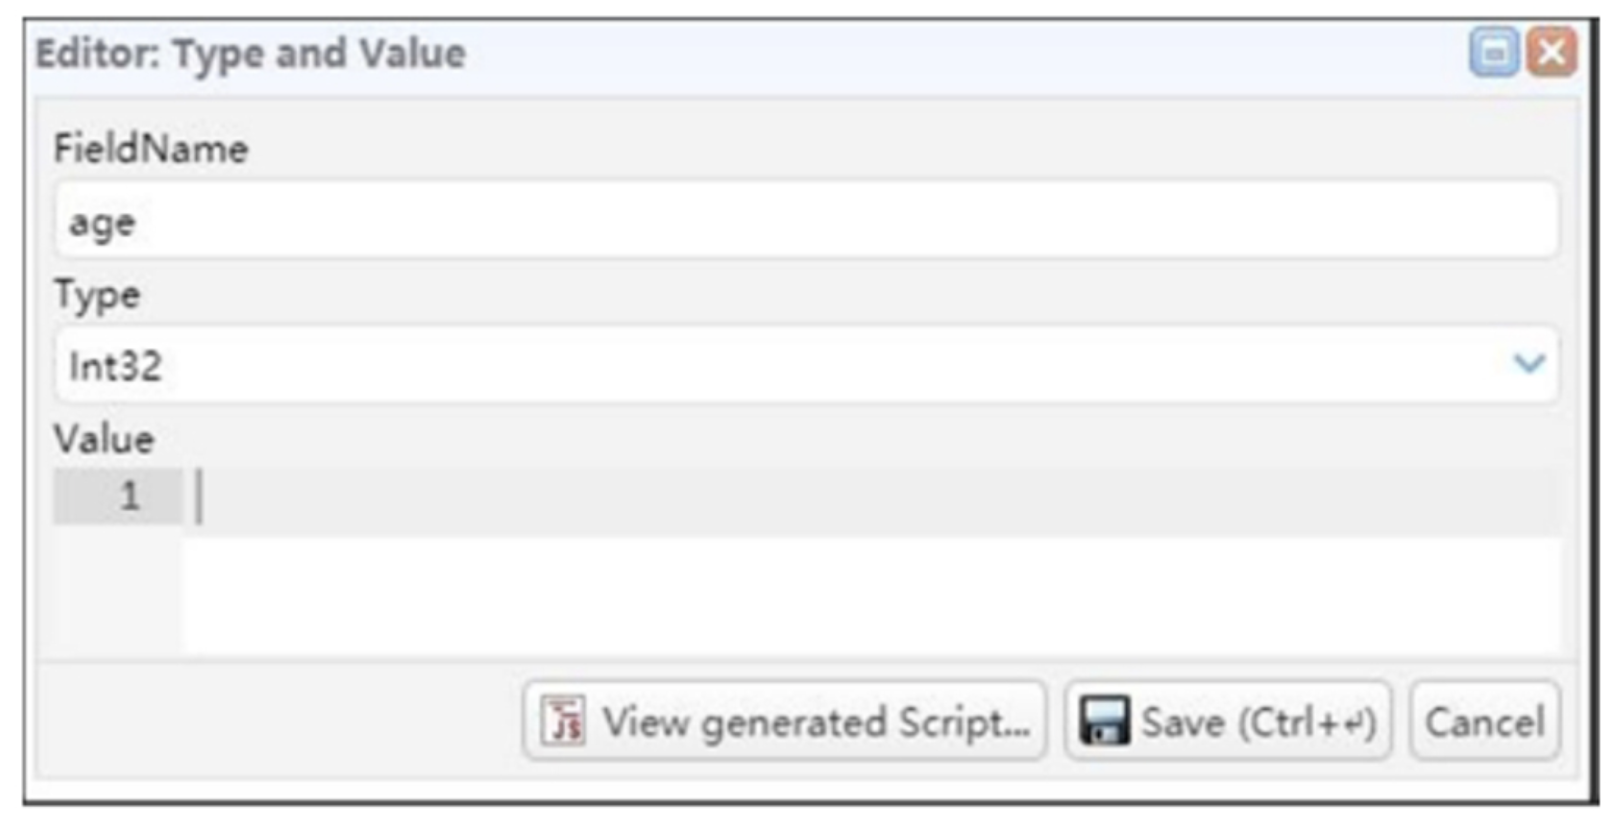The width and height of the screenshot is (1606, 816).
Task: Click the empty white area of the Value editor
Action: point(870,595)
